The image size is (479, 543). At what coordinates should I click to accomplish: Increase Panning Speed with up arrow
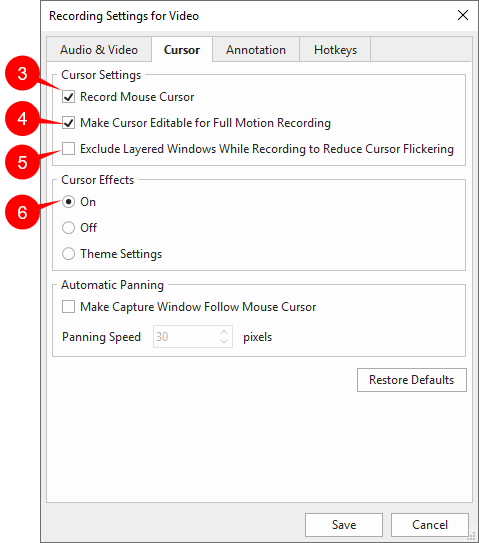point(224,331)
